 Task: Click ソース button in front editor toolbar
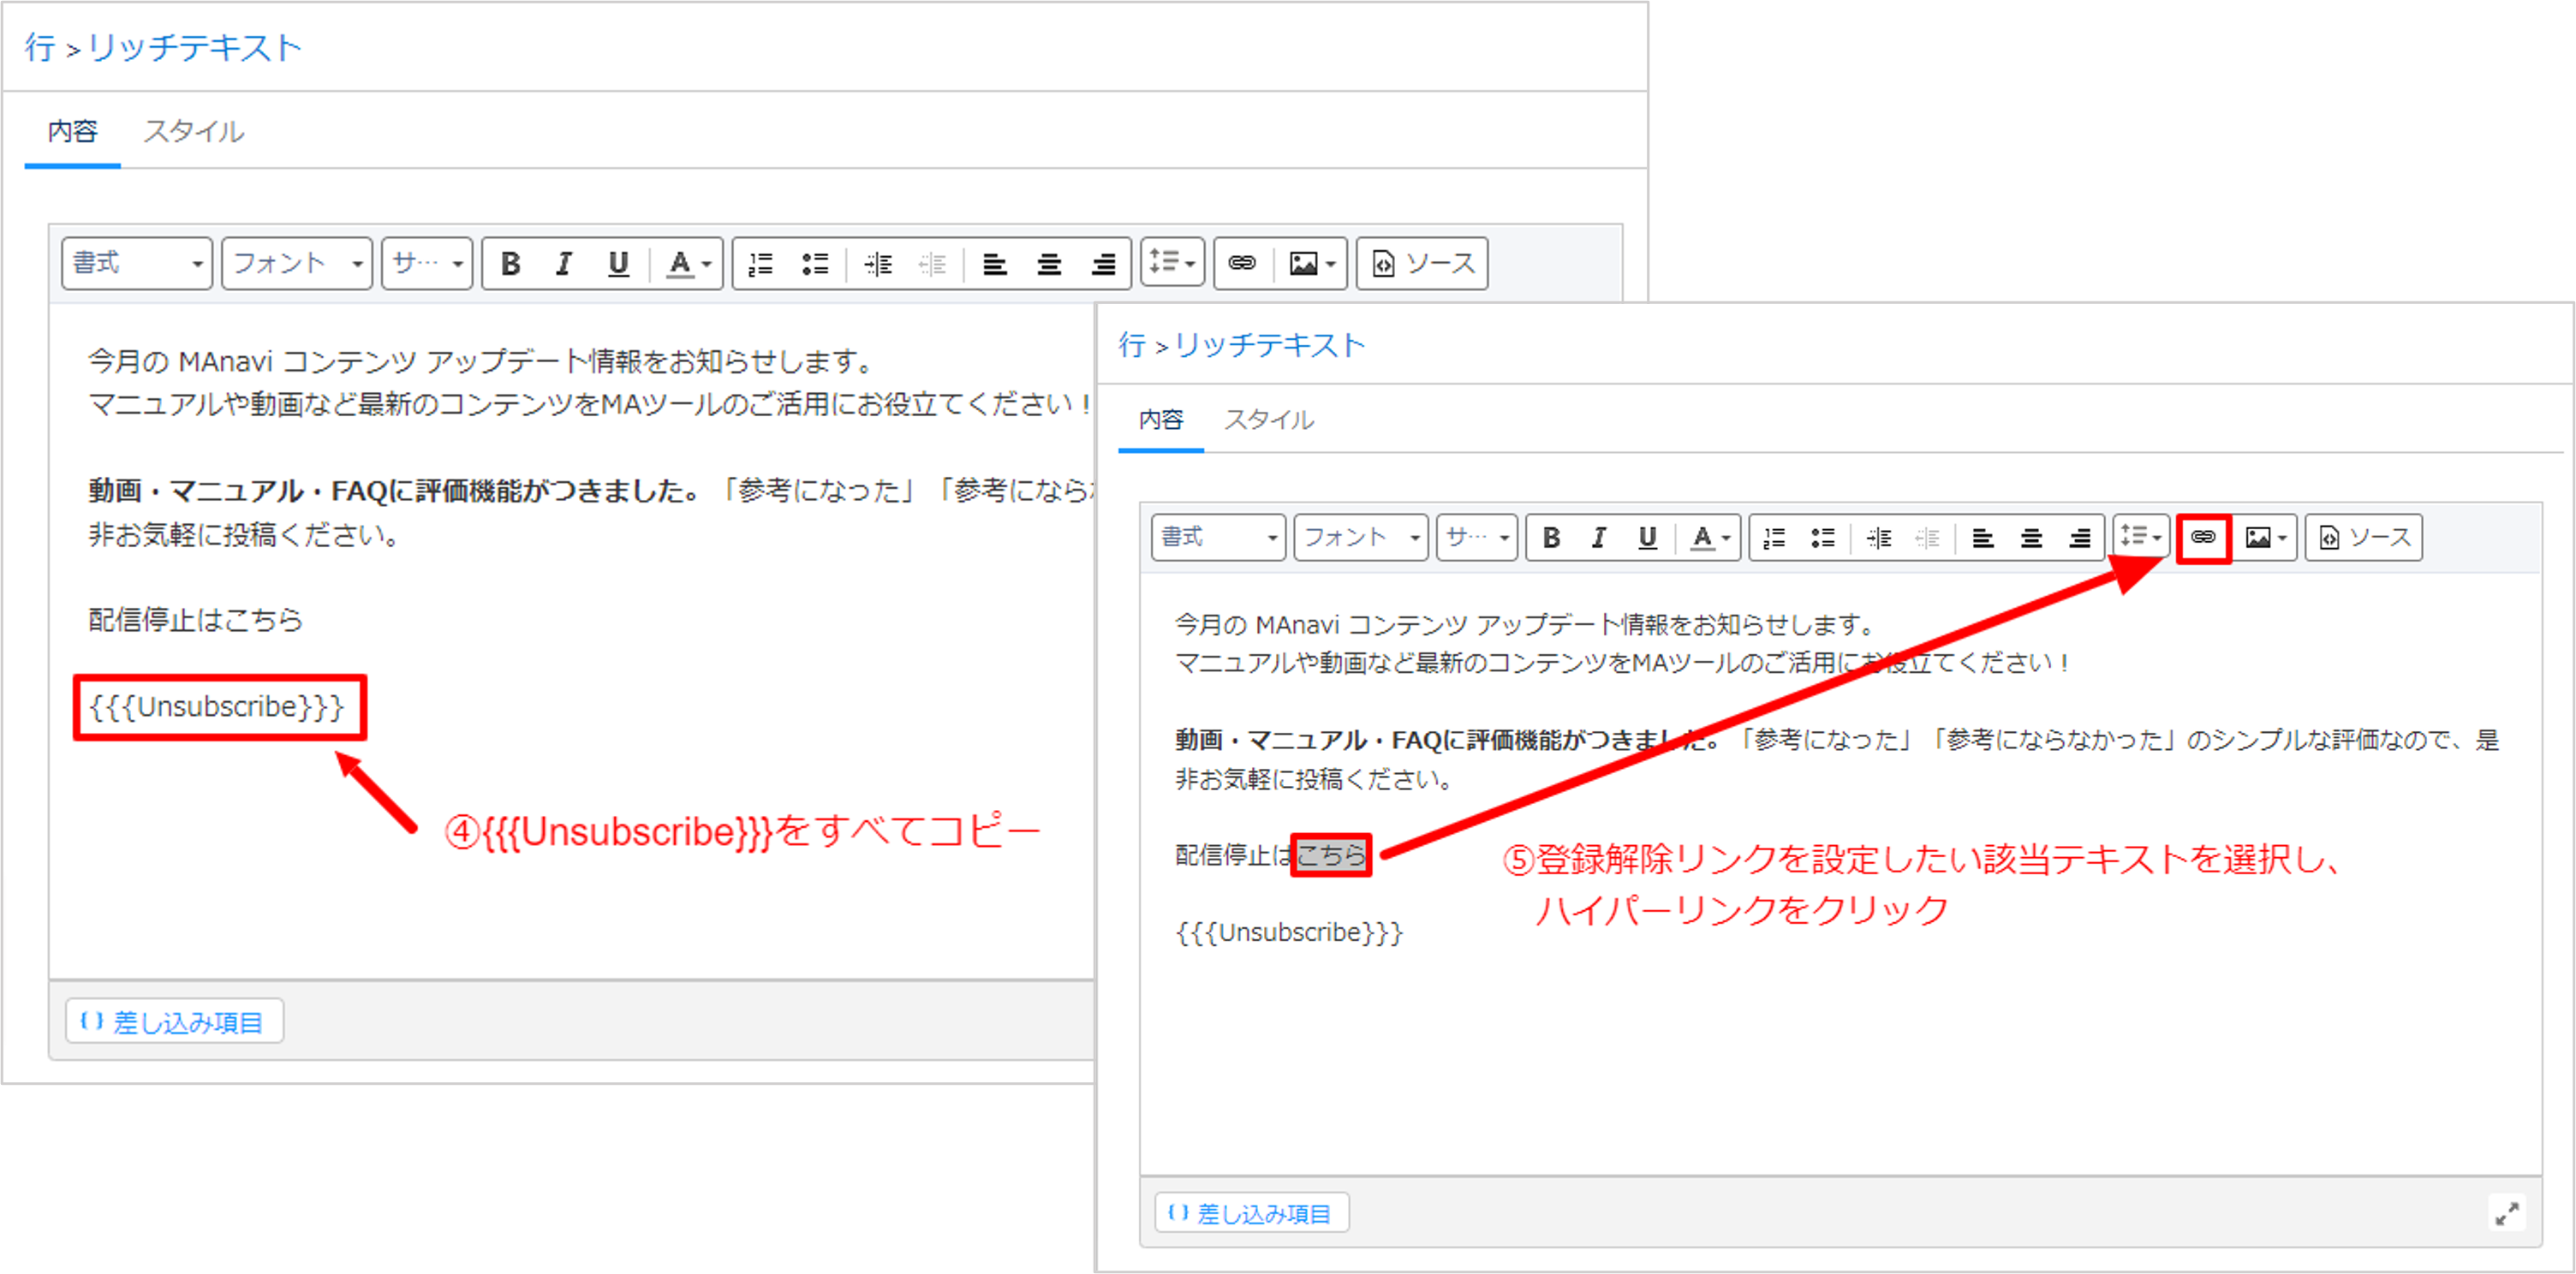[x=2364, y=538]
